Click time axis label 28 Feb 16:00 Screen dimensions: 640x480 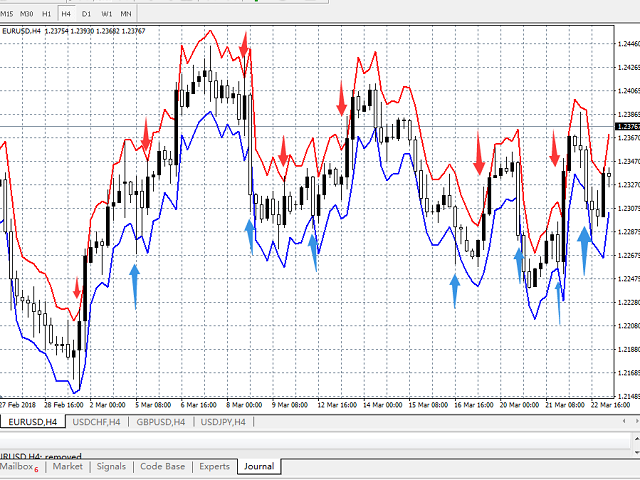(64, 405)
